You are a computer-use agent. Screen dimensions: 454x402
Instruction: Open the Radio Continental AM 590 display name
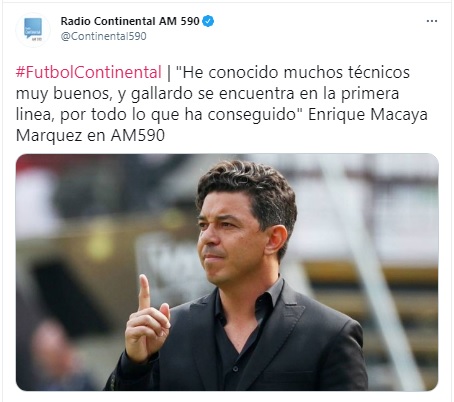[x=130, y=21]
